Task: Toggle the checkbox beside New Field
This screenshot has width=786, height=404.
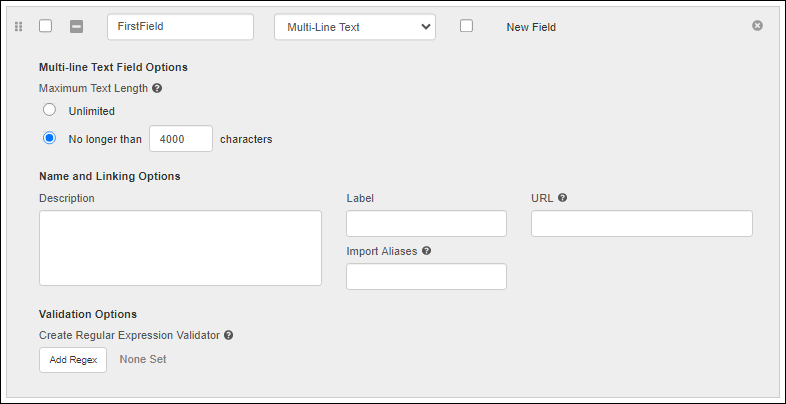Action: click(466, 26)
